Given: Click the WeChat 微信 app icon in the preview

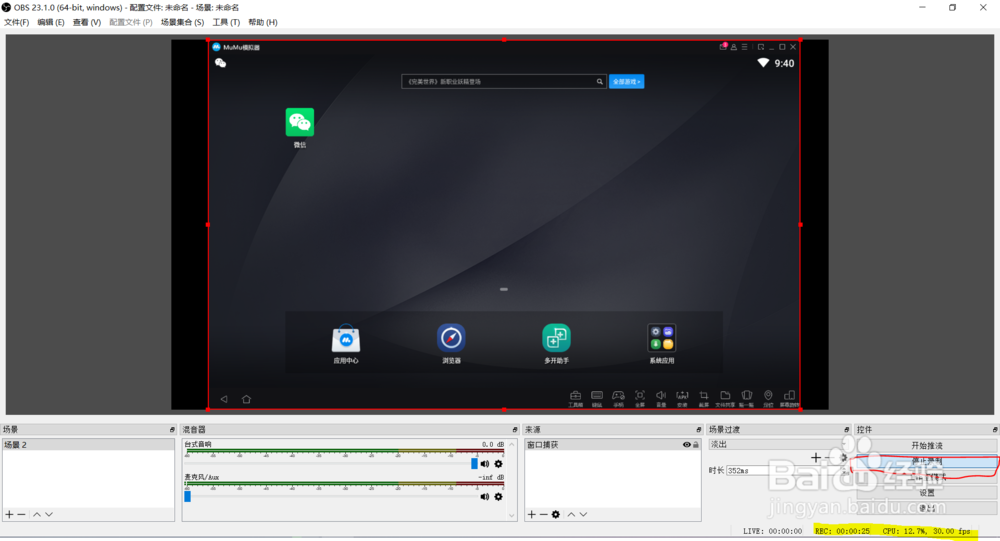Looking at the screenshot, I should pos(300,122).
